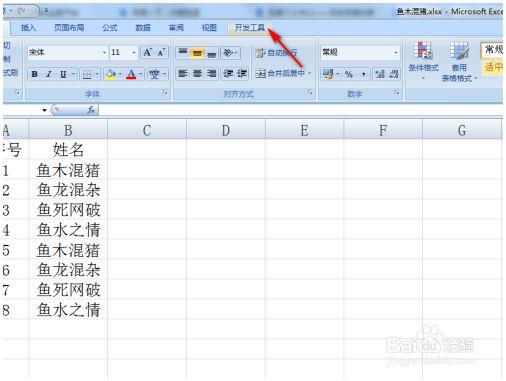The width and height of the screenshot is (506, 381).
Task: Toggle Italic formatting button
Action: (49, 74)
